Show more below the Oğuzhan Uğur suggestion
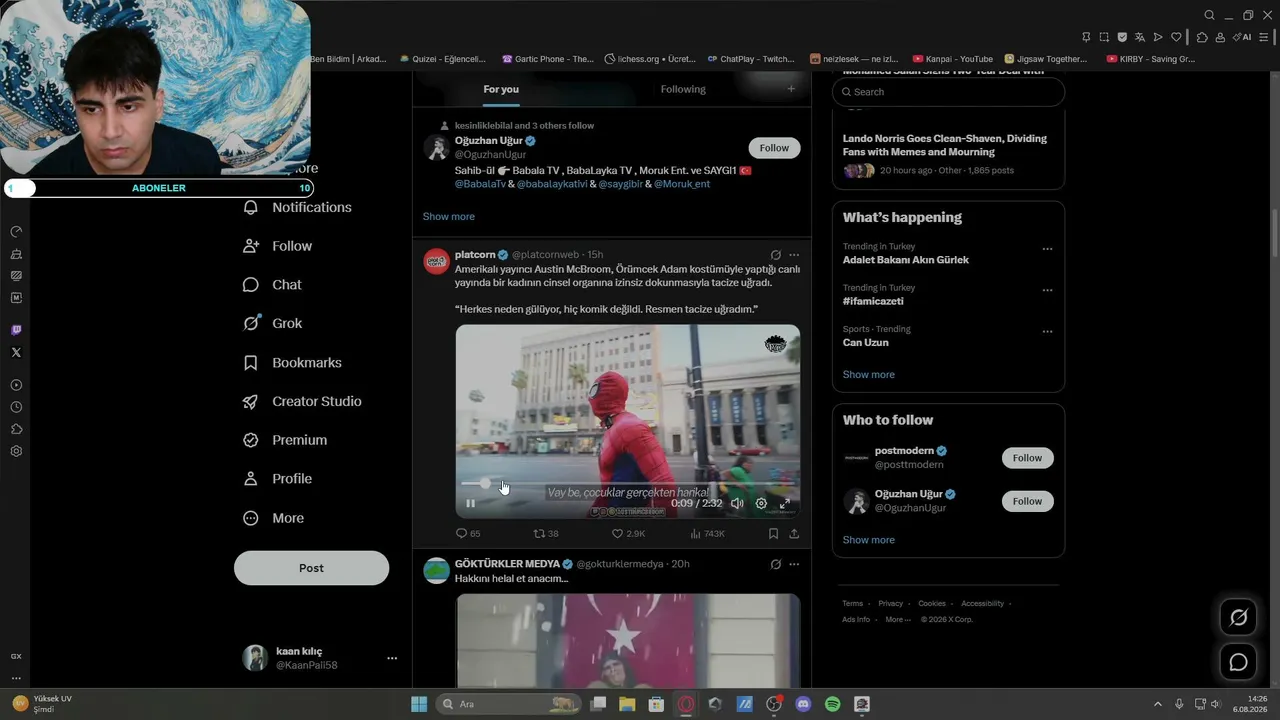The width and height of the screenshot is (1280, 720). (x=449, y=216)
